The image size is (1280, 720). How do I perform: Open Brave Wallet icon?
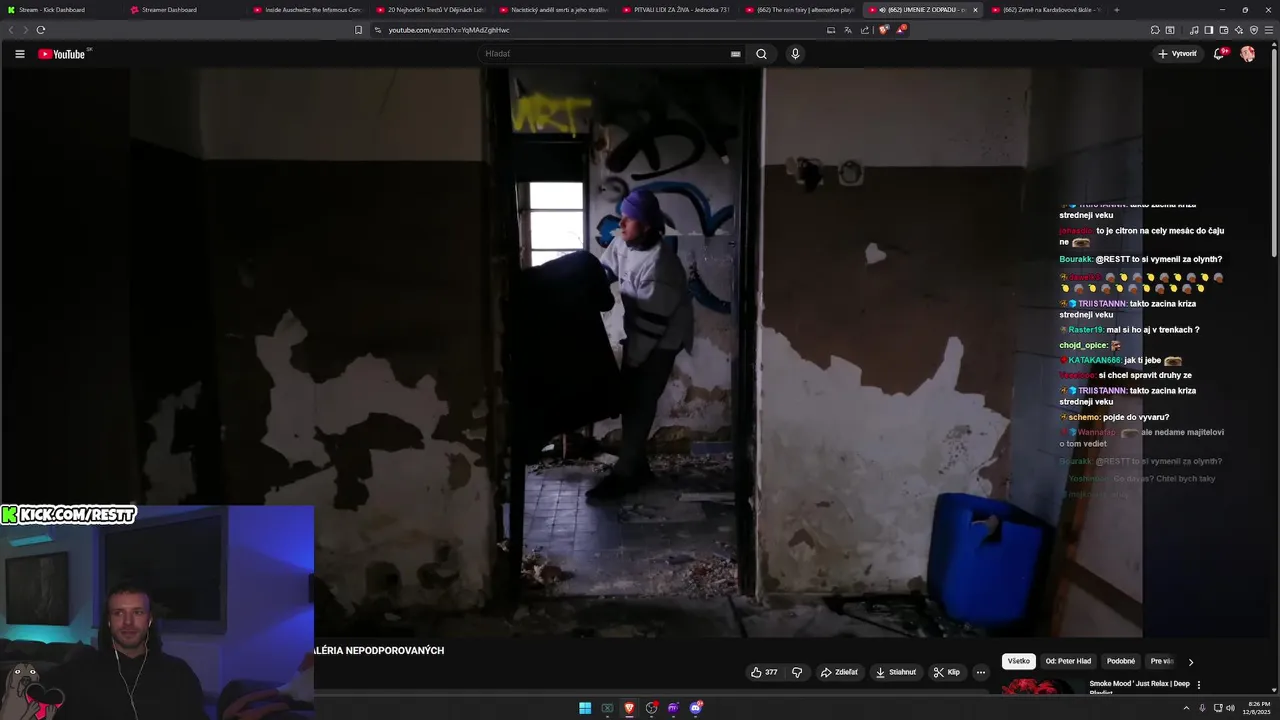1224,30
